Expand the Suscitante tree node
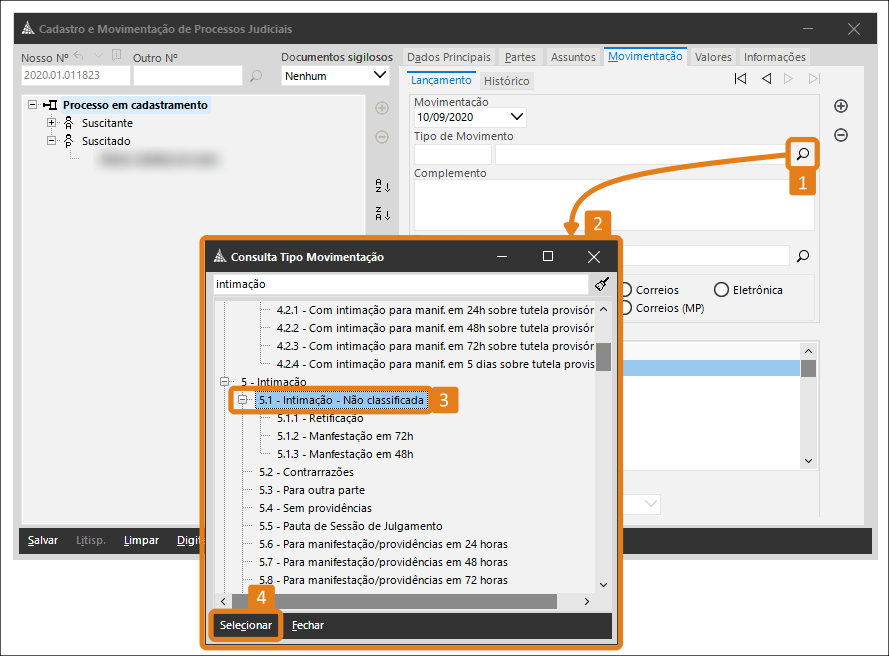Viewport: 889px width, 656px height. pos(52,123)
